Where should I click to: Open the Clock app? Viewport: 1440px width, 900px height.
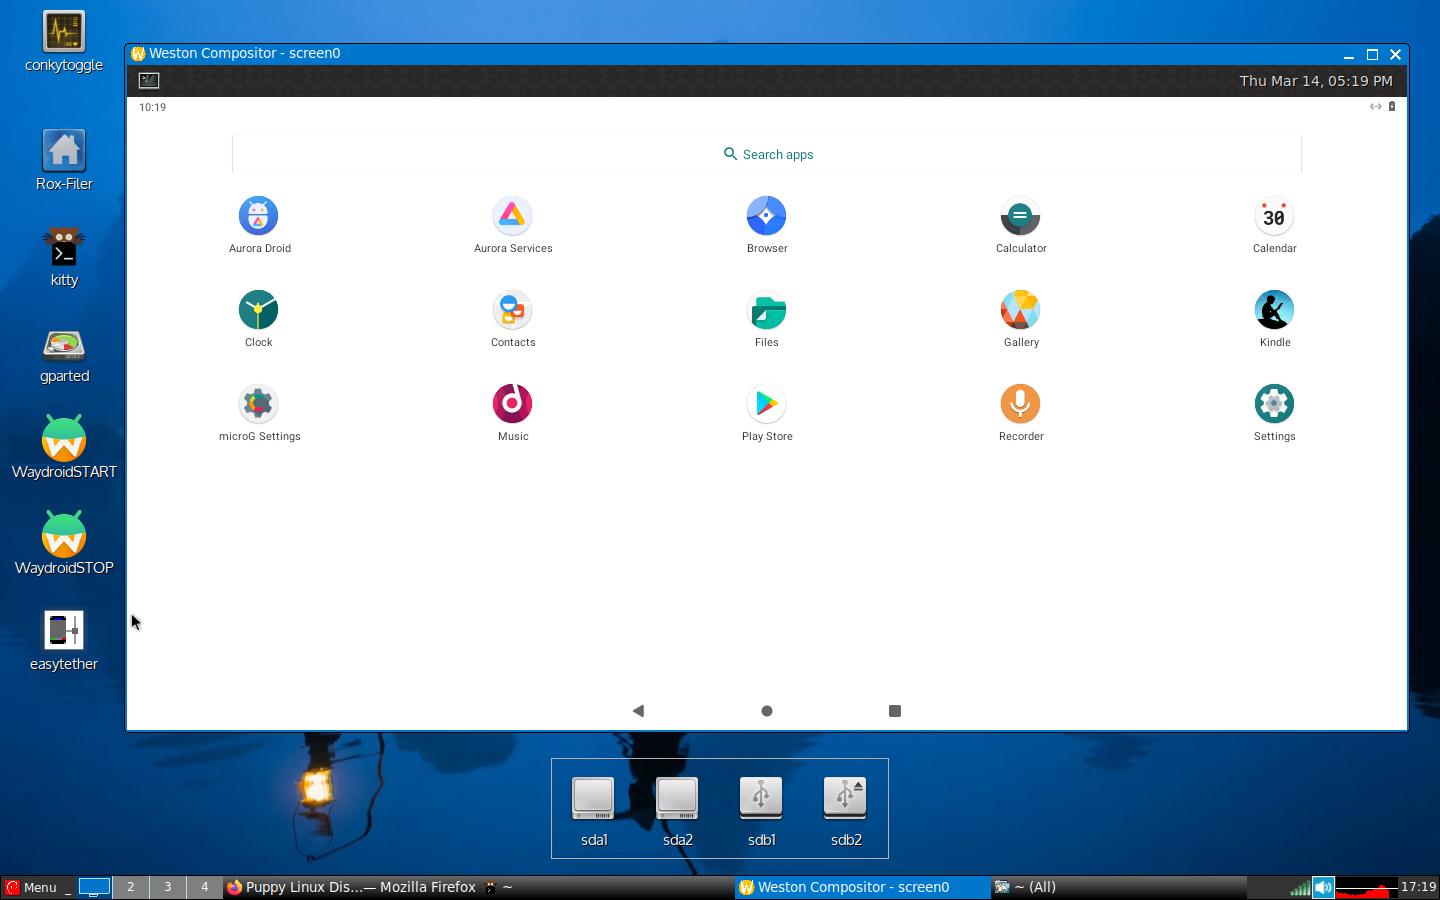point(259,311)
